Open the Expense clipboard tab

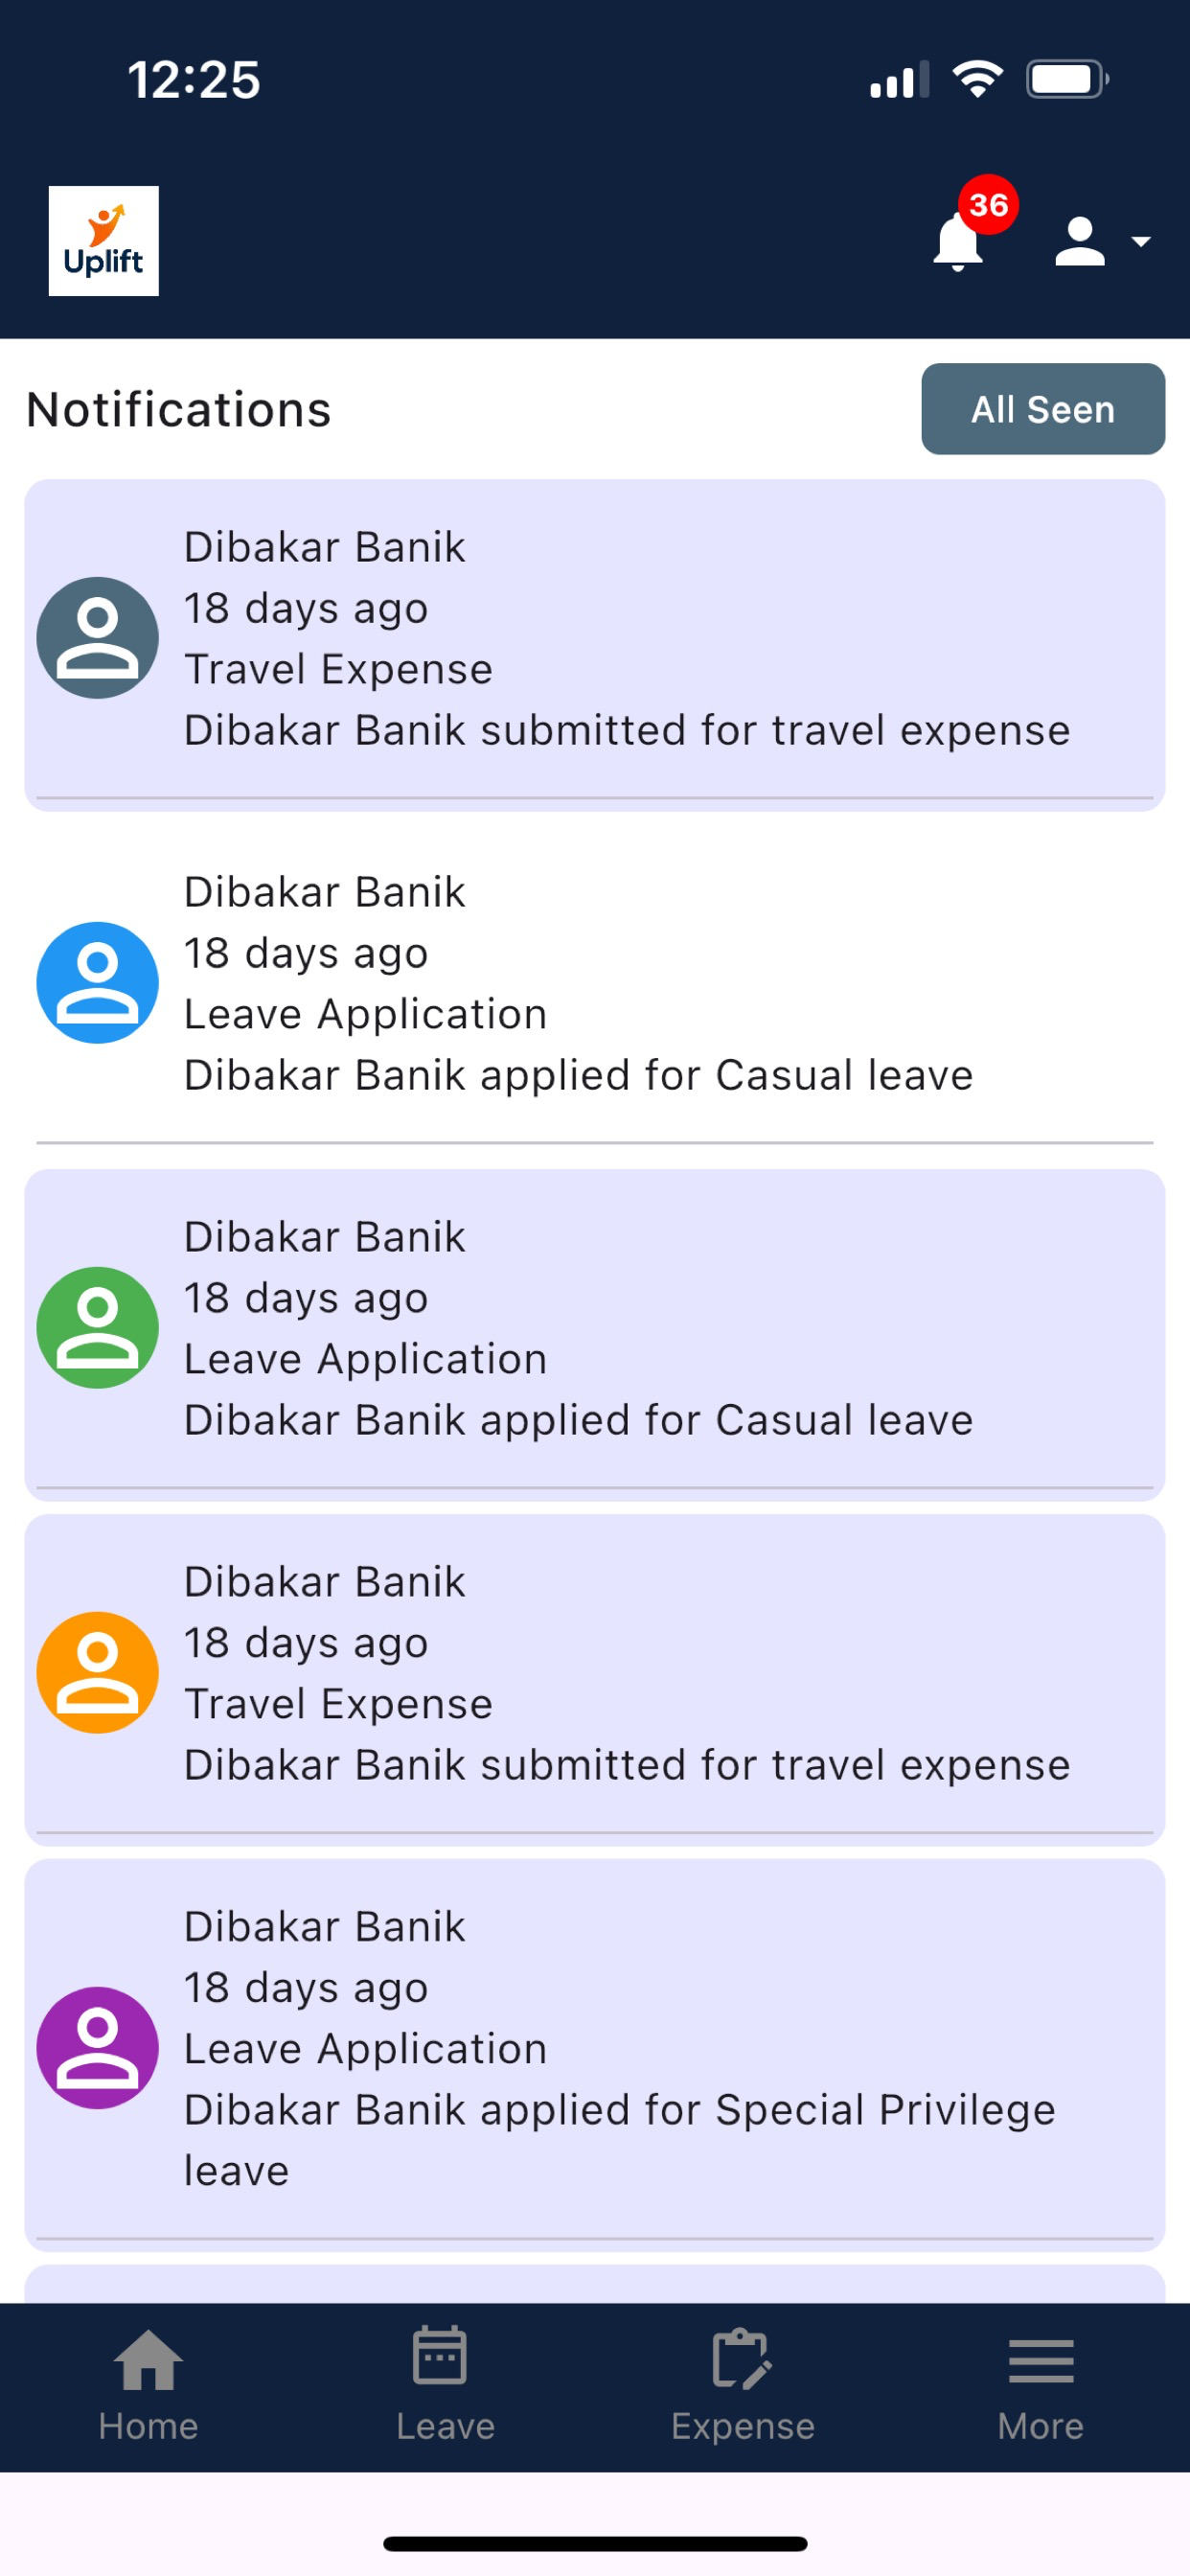tap(742, 2386)
